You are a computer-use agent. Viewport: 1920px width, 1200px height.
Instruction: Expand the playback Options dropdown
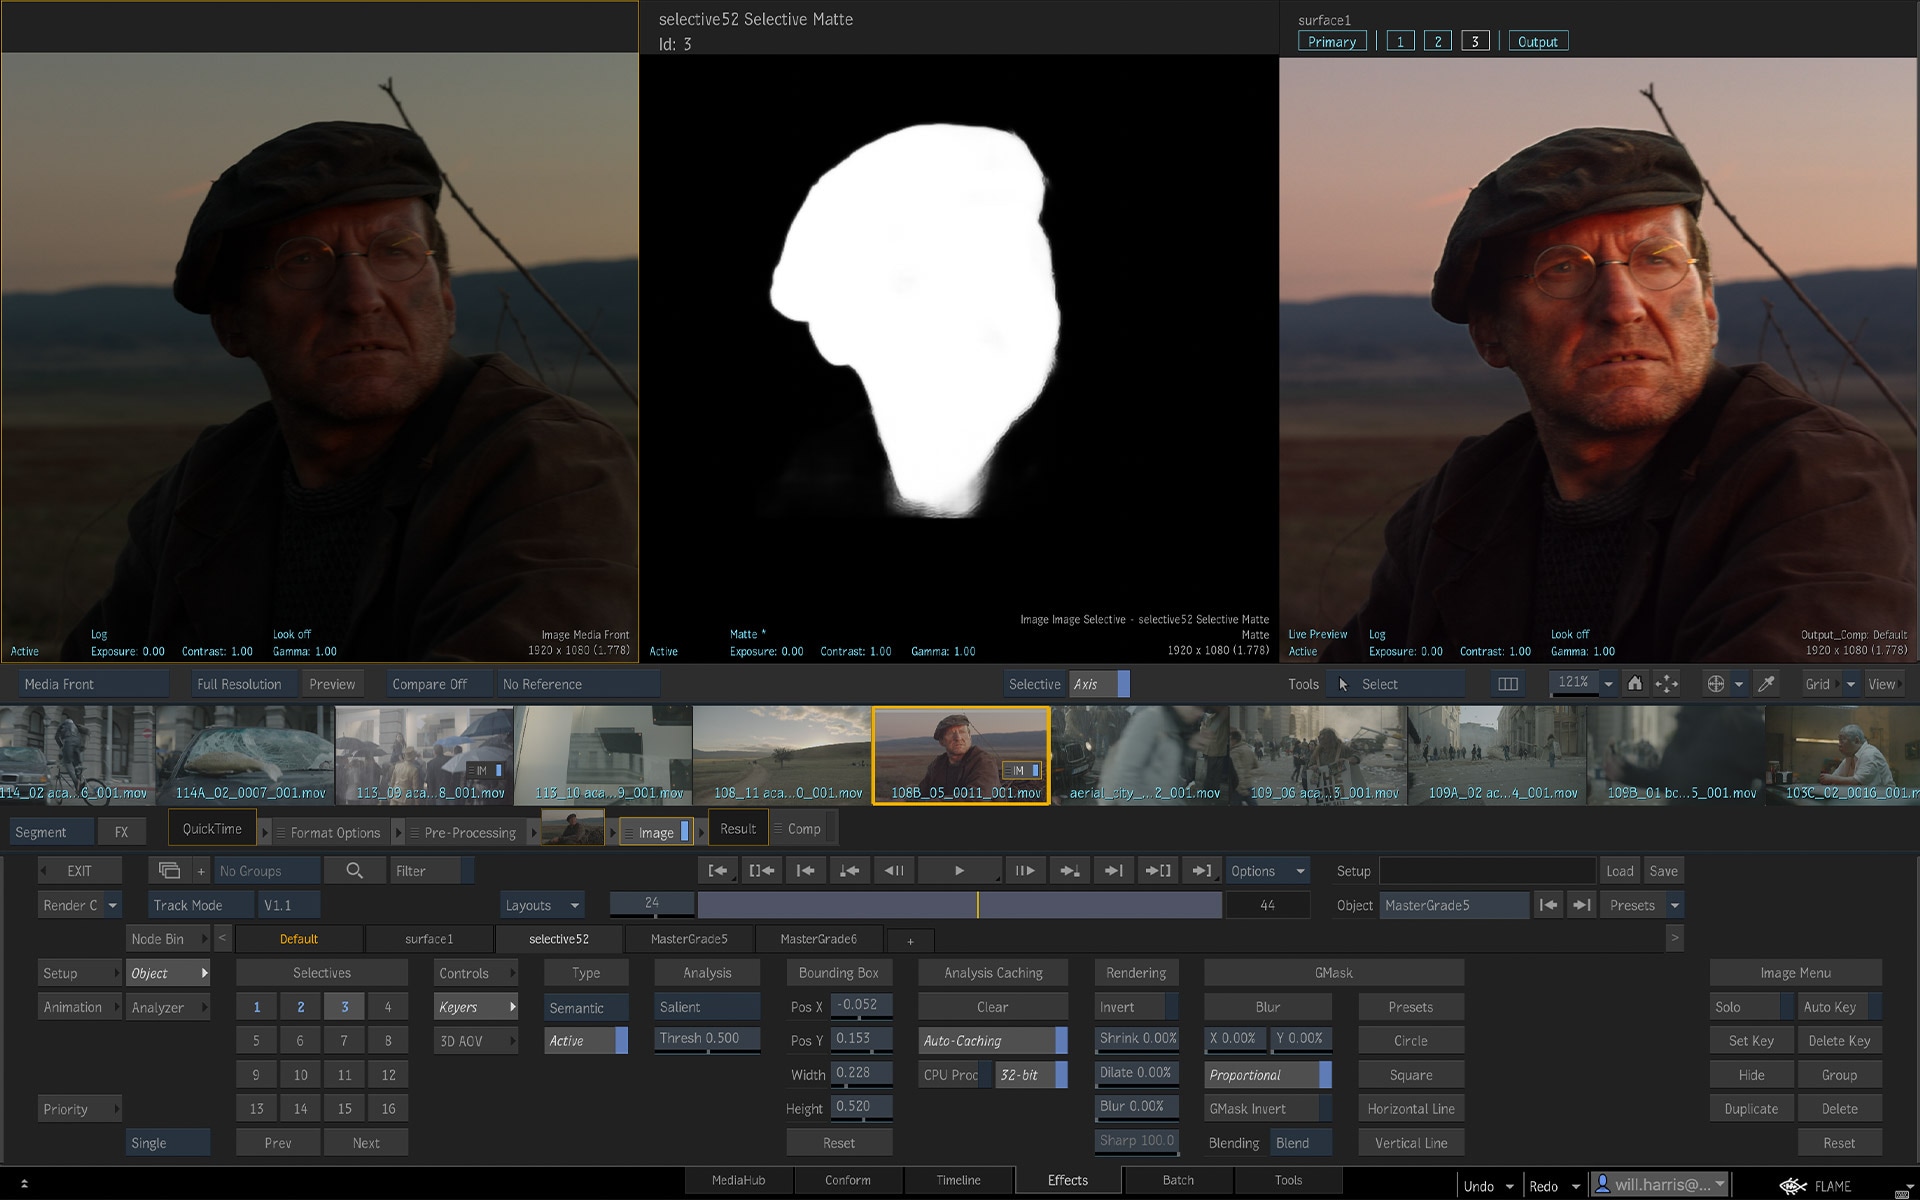[1267, 871]
